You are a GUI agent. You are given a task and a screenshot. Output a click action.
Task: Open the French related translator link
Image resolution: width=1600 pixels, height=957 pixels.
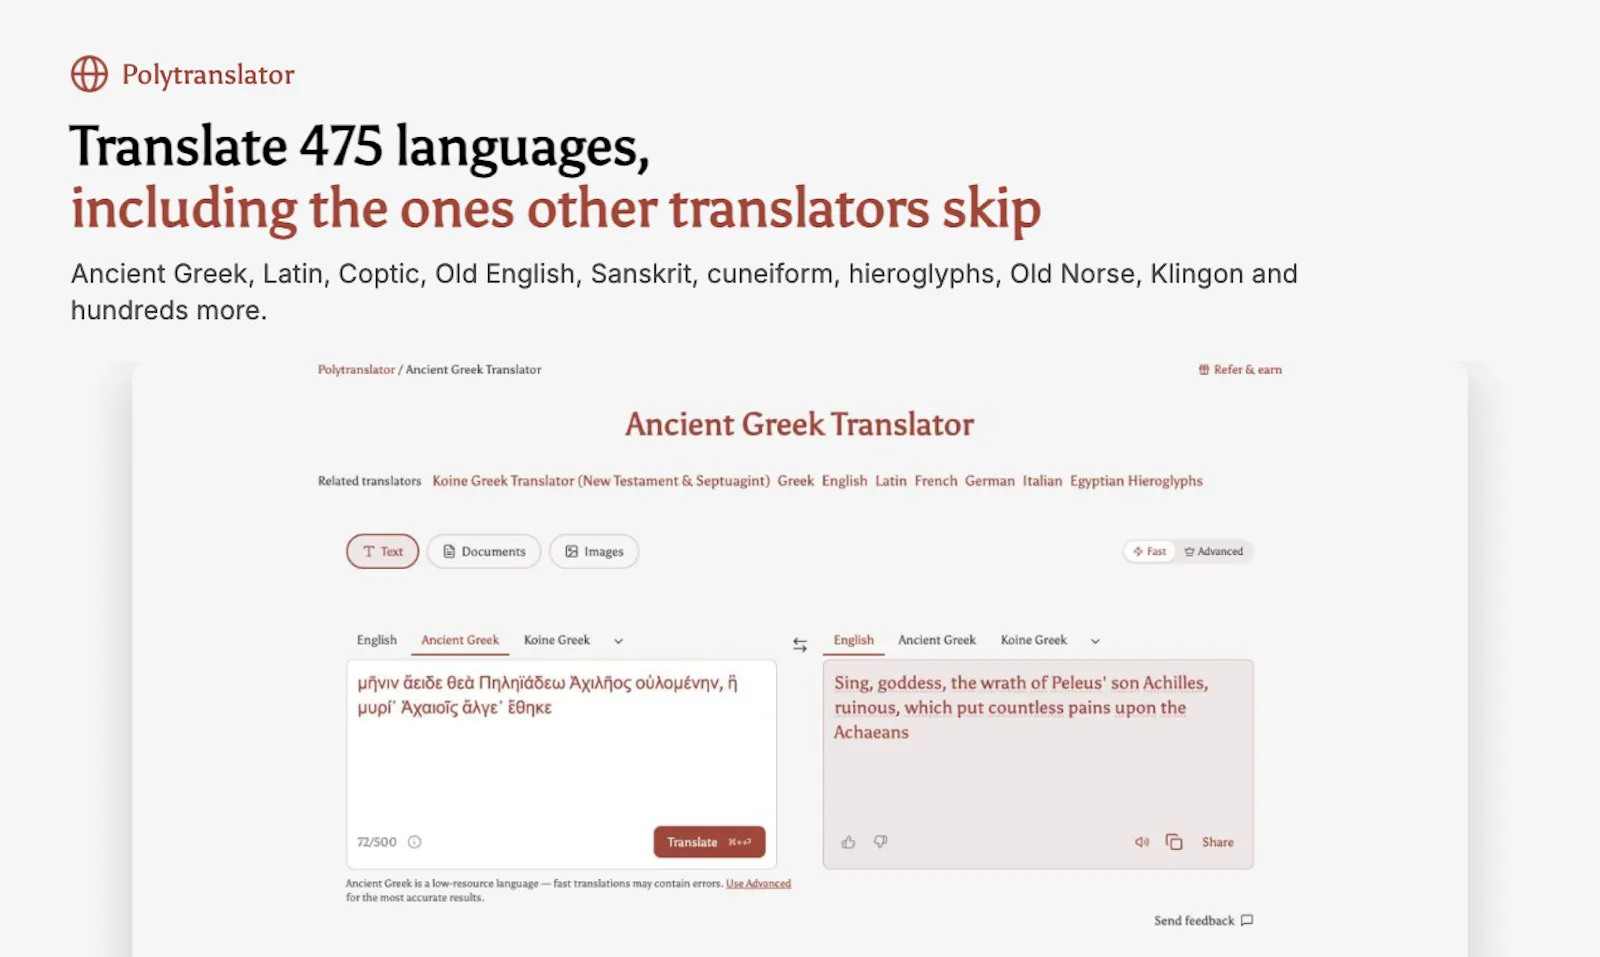(936, 481)
